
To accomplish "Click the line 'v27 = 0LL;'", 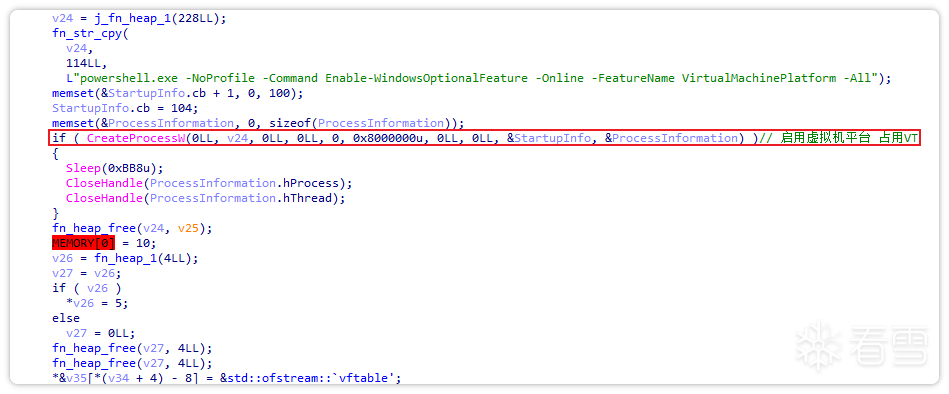I will pos(100,333).
